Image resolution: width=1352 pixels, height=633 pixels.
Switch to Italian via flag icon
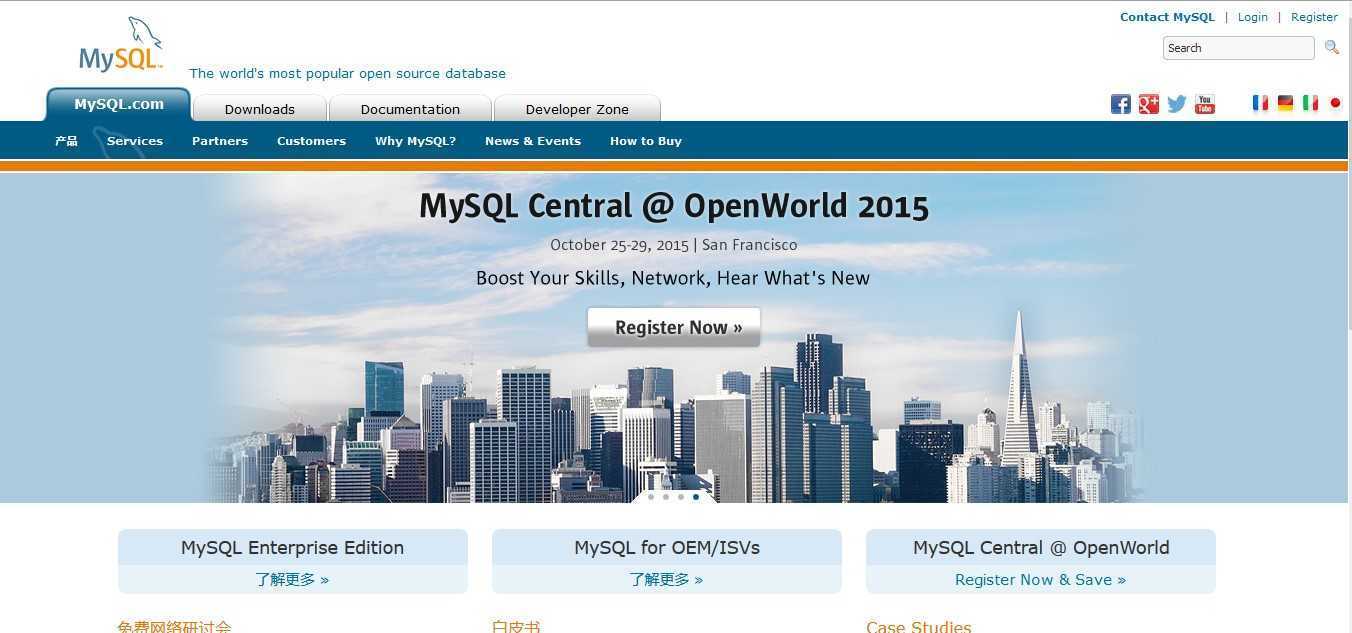(1310, 103)
